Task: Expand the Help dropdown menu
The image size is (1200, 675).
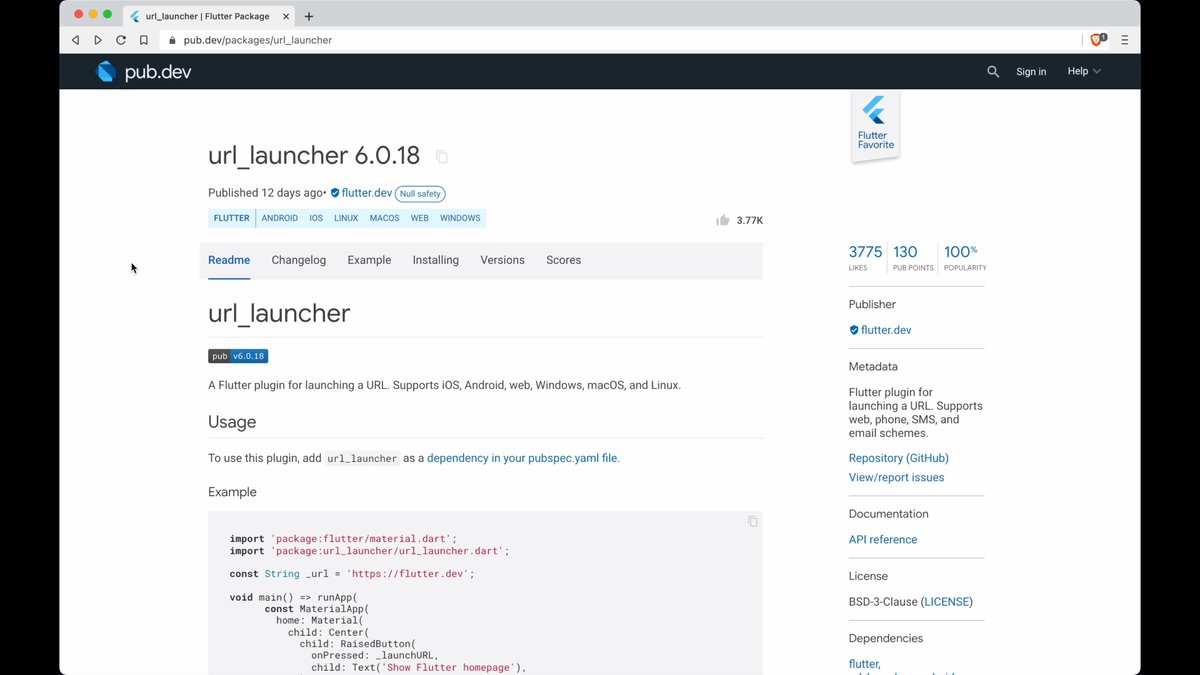Action: coord(1084,72)
